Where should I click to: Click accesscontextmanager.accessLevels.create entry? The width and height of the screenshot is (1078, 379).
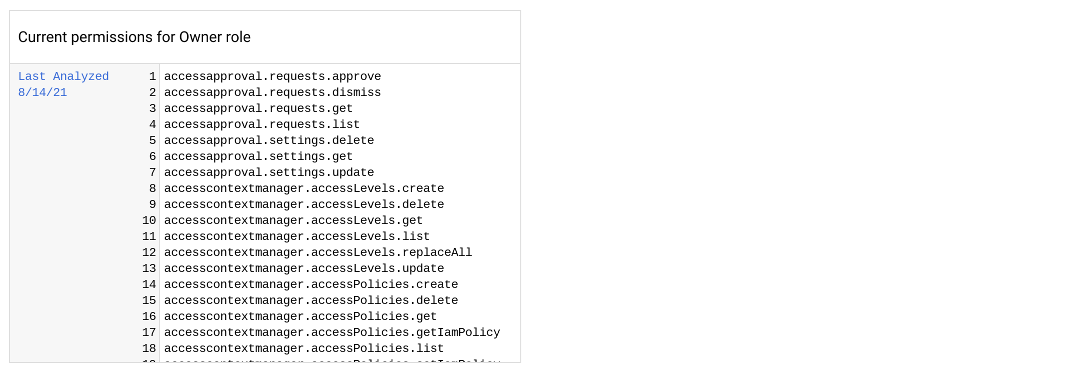(x=304, y=188)
